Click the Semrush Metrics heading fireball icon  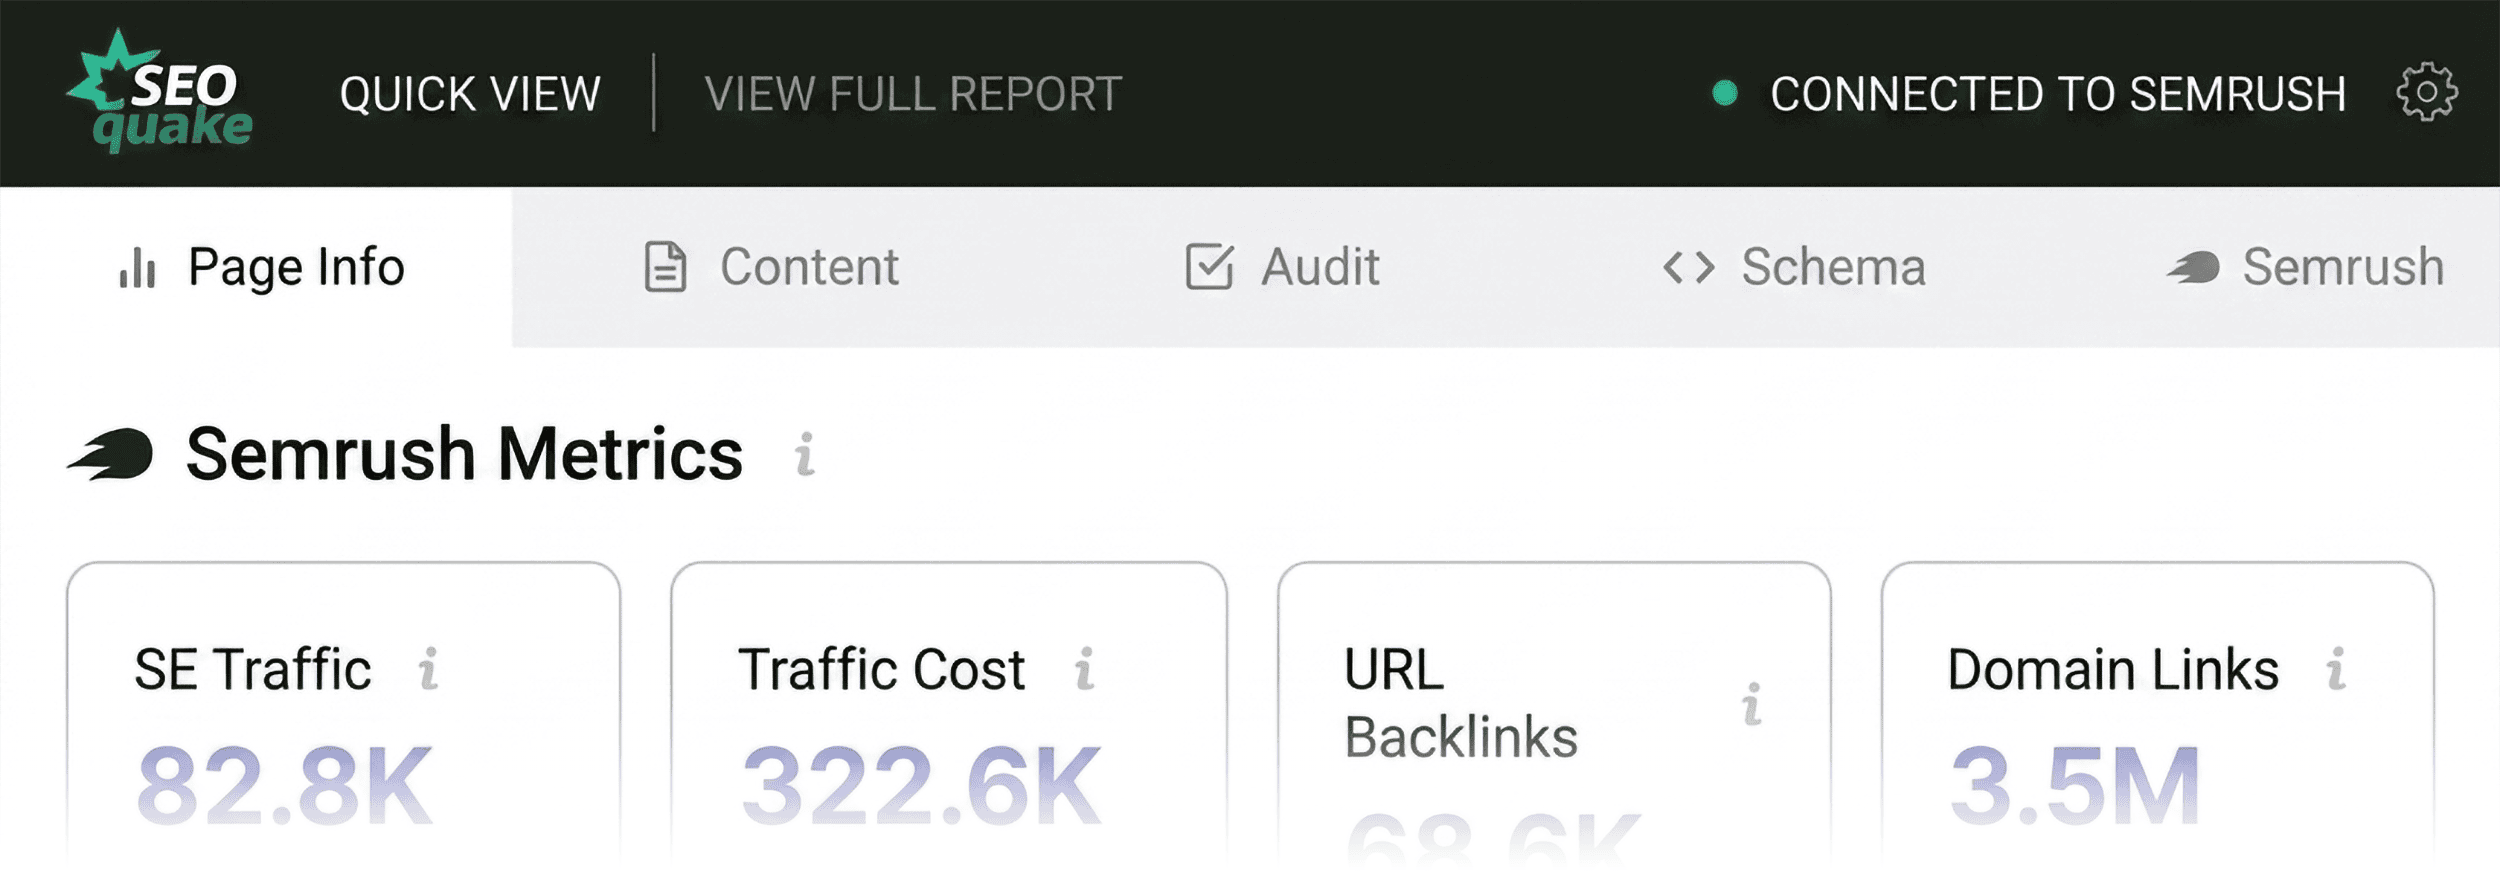tap(110, 455)
